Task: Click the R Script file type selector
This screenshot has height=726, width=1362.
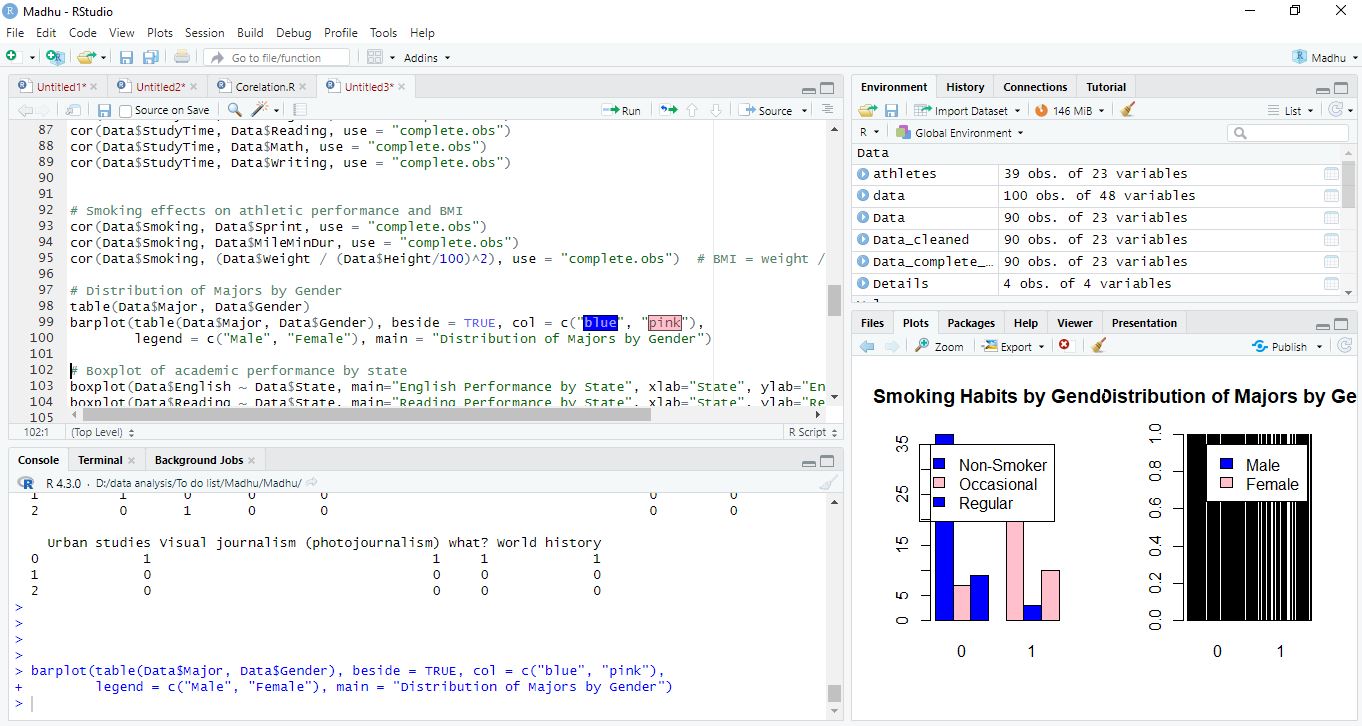Action: pyautogui.click(x=813, y=432)
